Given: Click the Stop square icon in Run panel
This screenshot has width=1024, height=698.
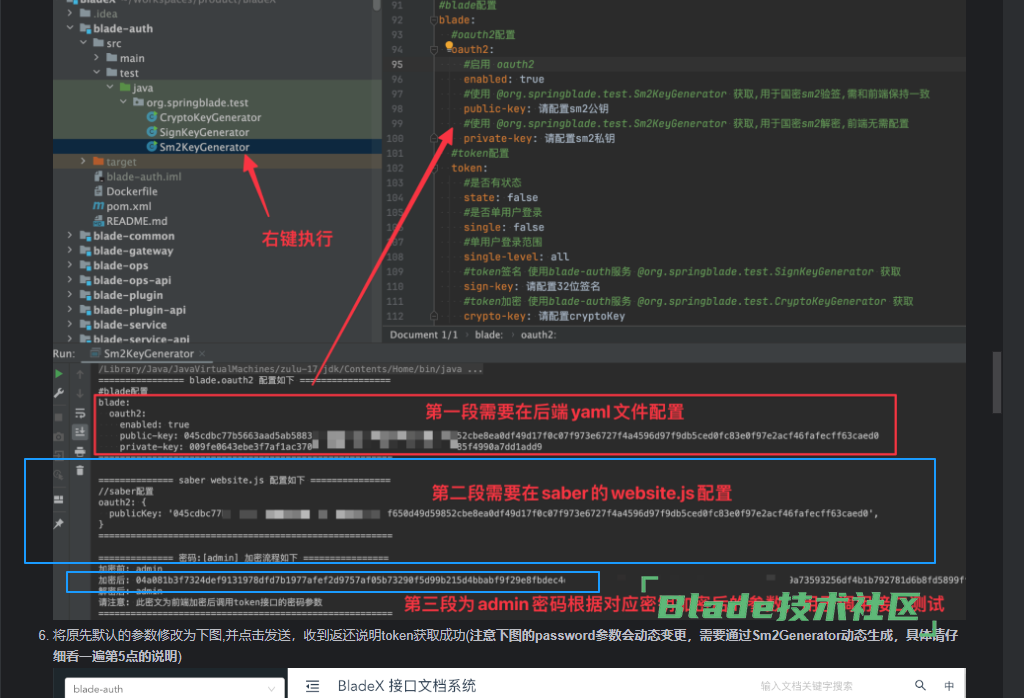Looking at the screenshot, I should tap(59, 417).
